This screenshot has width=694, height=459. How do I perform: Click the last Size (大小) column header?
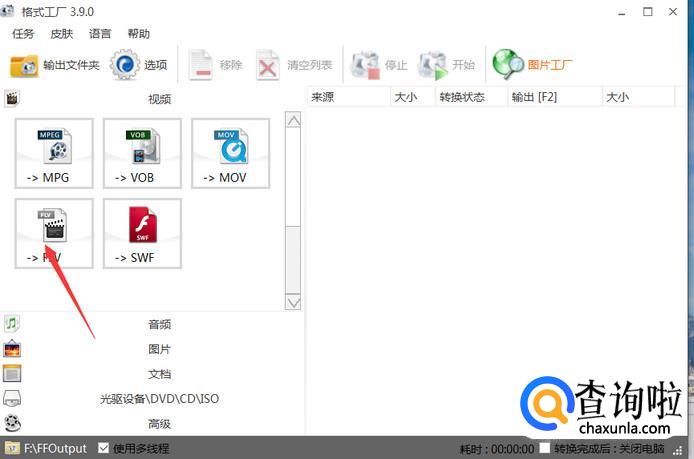coord(639,97)
